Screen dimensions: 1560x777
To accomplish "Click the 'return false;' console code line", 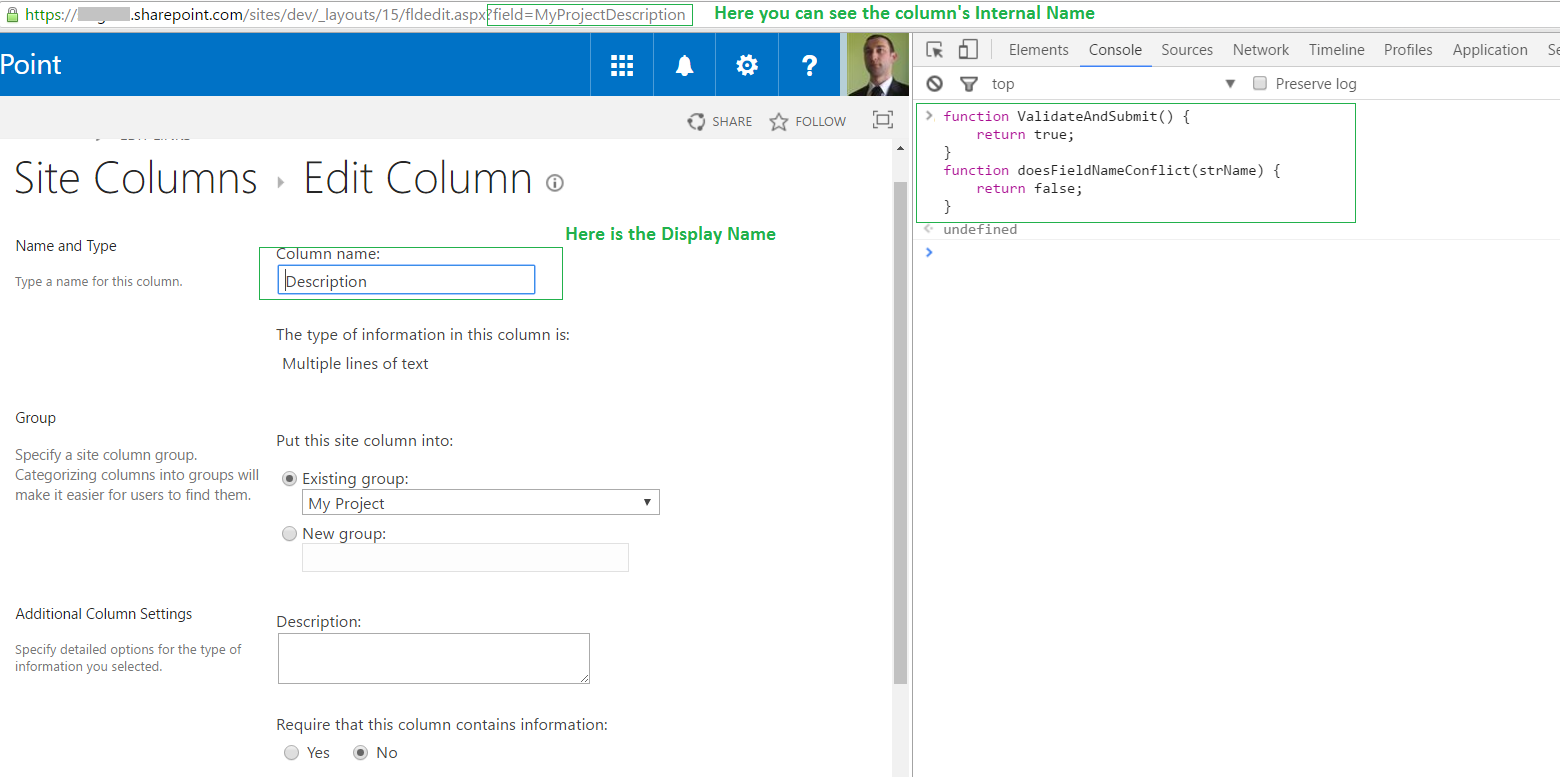I will 1029,188.
